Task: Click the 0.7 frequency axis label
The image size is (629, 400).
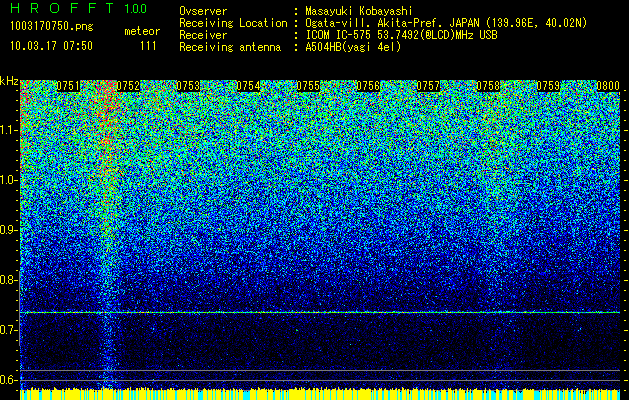Action: tap(9, 330)
